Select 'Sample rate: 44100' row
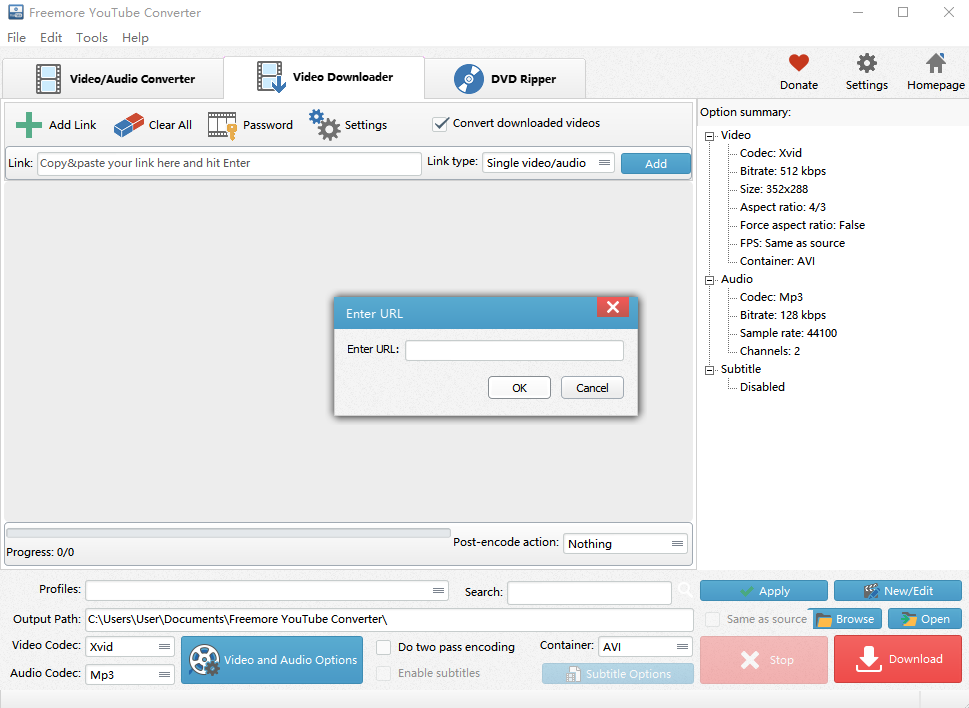The height and width of the screenshot is (708, 969). coord(788,333)
